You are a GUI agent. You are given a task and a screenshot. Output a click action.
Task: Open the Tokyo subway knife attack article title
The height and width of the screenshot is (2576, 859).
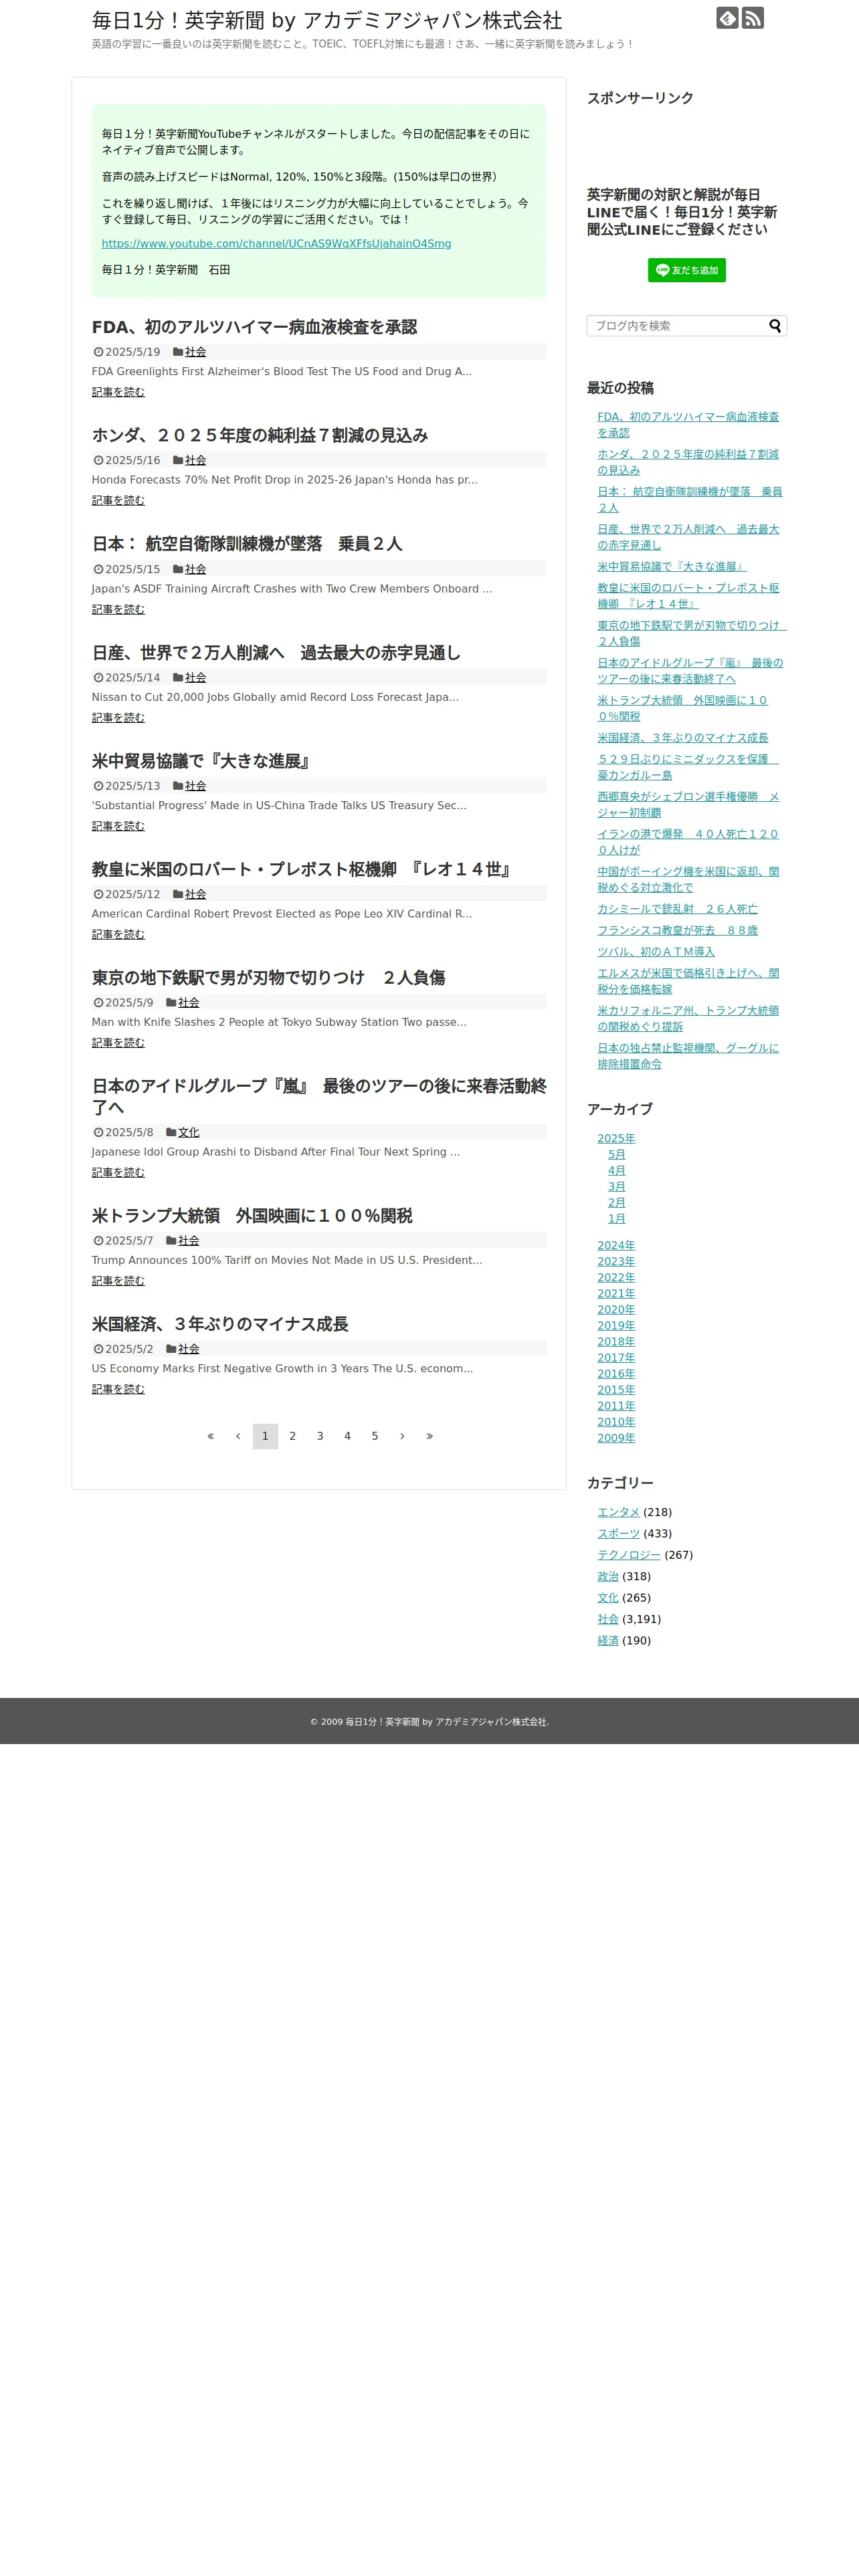coord(268,977)
